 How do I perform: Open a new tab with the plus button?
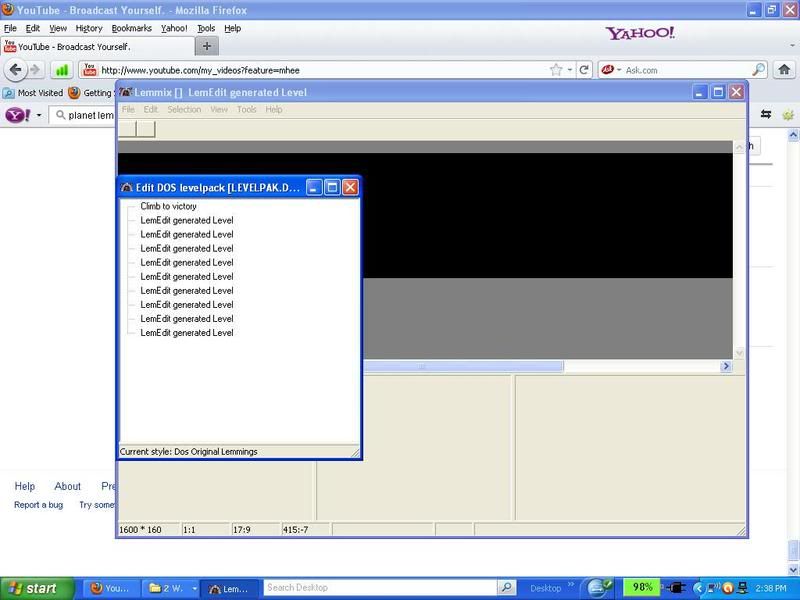(x=207, y=46)
